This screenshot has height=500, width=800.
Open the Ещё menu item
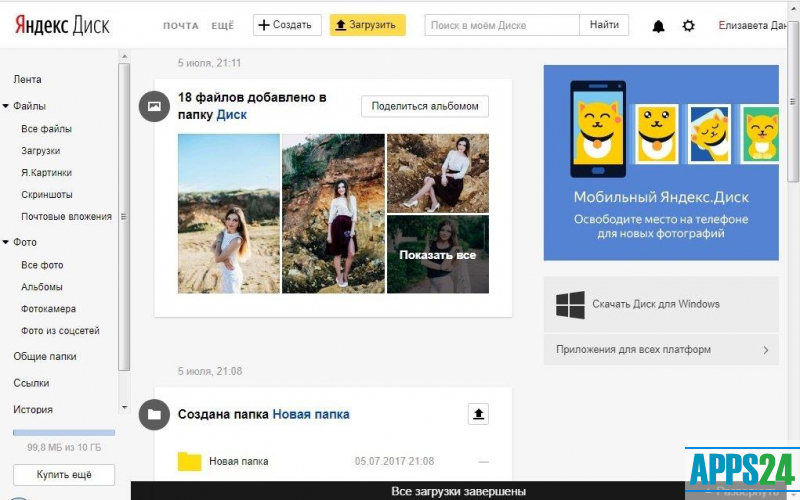tap(222, 26)
